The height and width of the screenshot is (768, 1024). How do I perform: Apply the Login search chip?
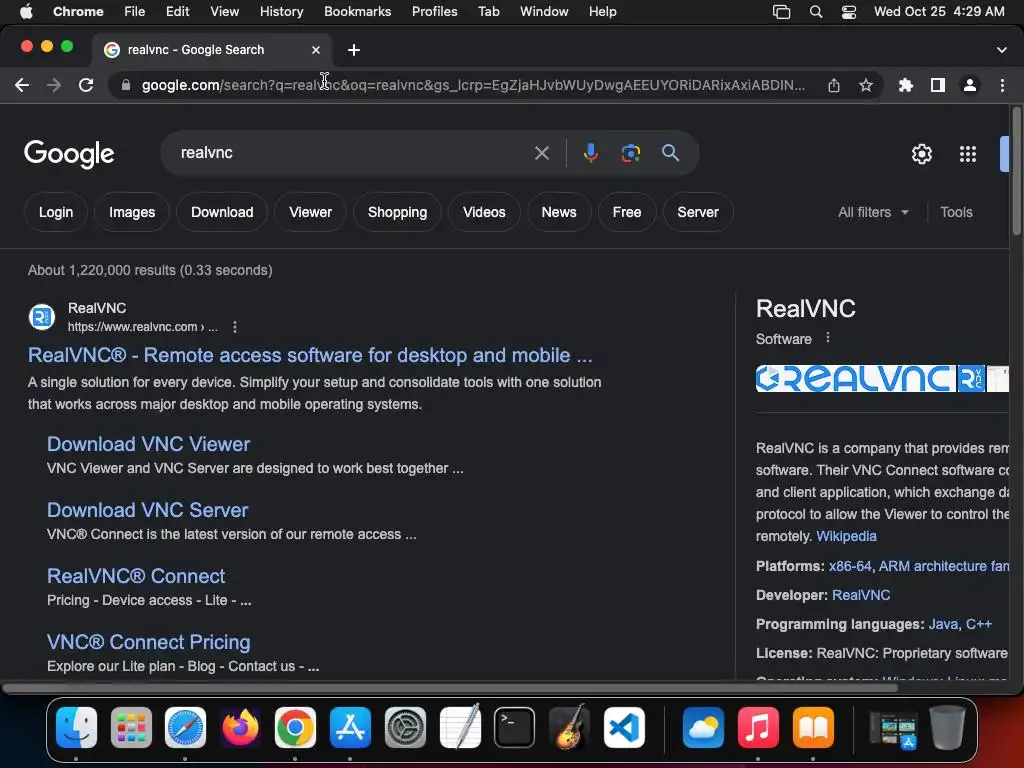tap(56, 212)
